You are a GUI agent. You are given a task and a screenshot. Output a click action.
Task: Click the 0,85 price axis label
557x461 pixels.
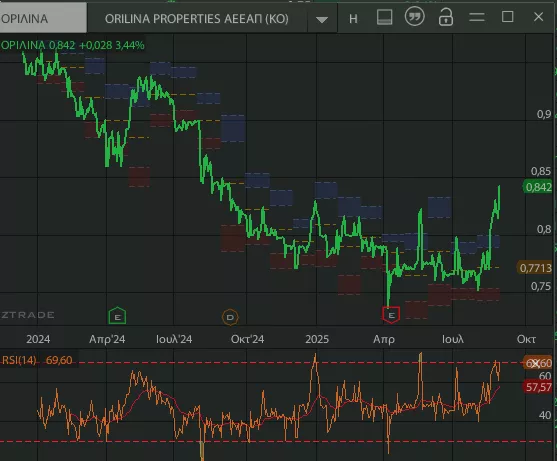(x=541, y=171)
